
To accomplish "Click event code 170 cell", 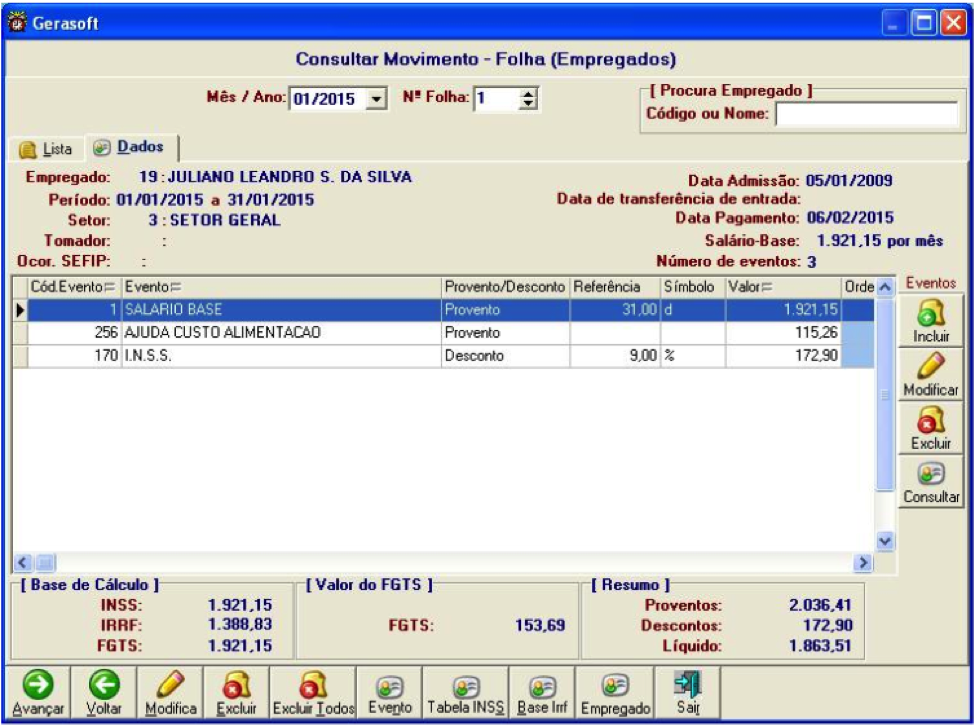I will [x=74, y=356].
